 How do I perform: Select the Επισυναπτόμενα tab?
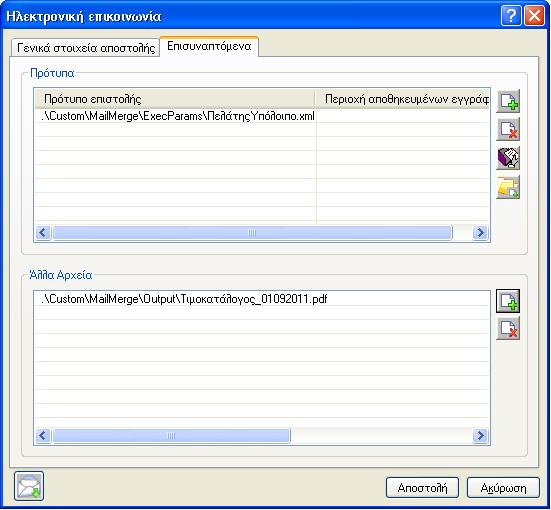209,46
